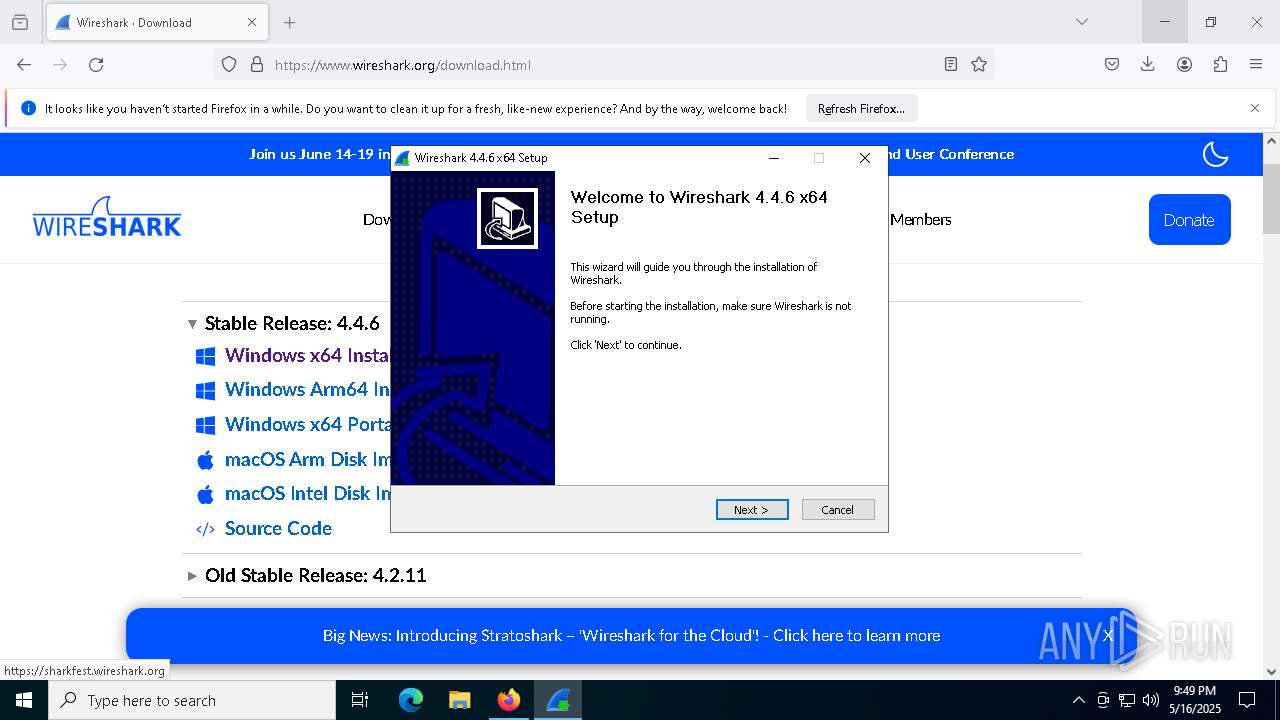This screenshot has width=1280, height=720.
Task: Click the Apple icon beside macOS Intel
Action: (x=205, y=494)
